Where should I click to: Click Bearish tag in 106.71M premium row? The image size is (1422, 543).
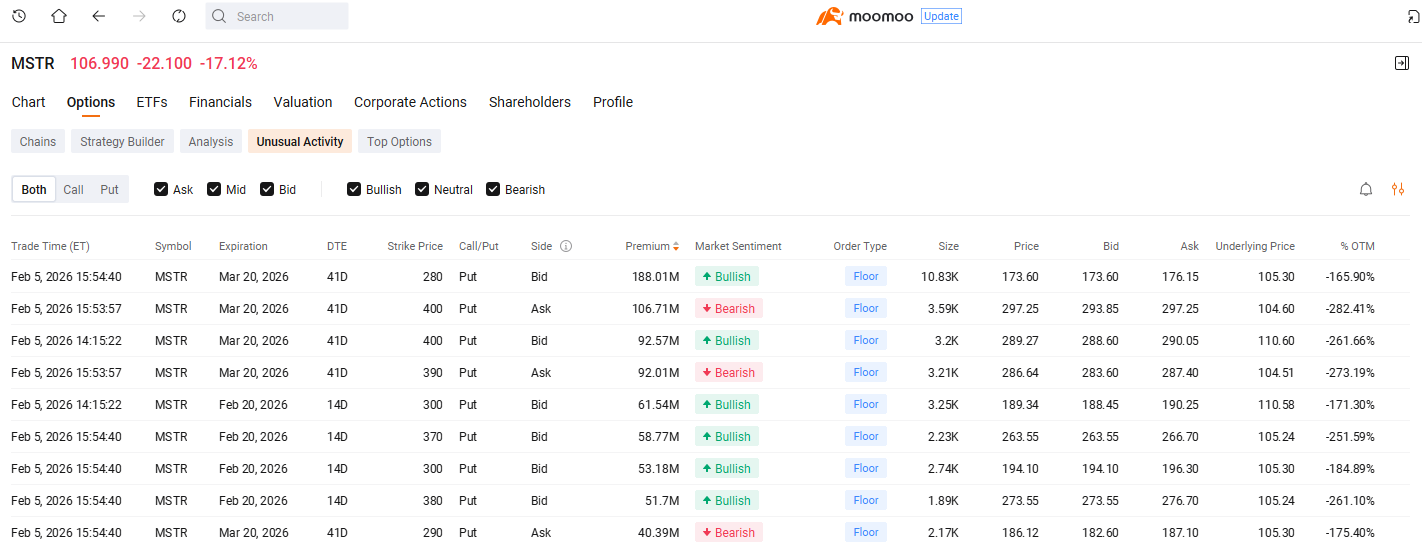[729, 308]
